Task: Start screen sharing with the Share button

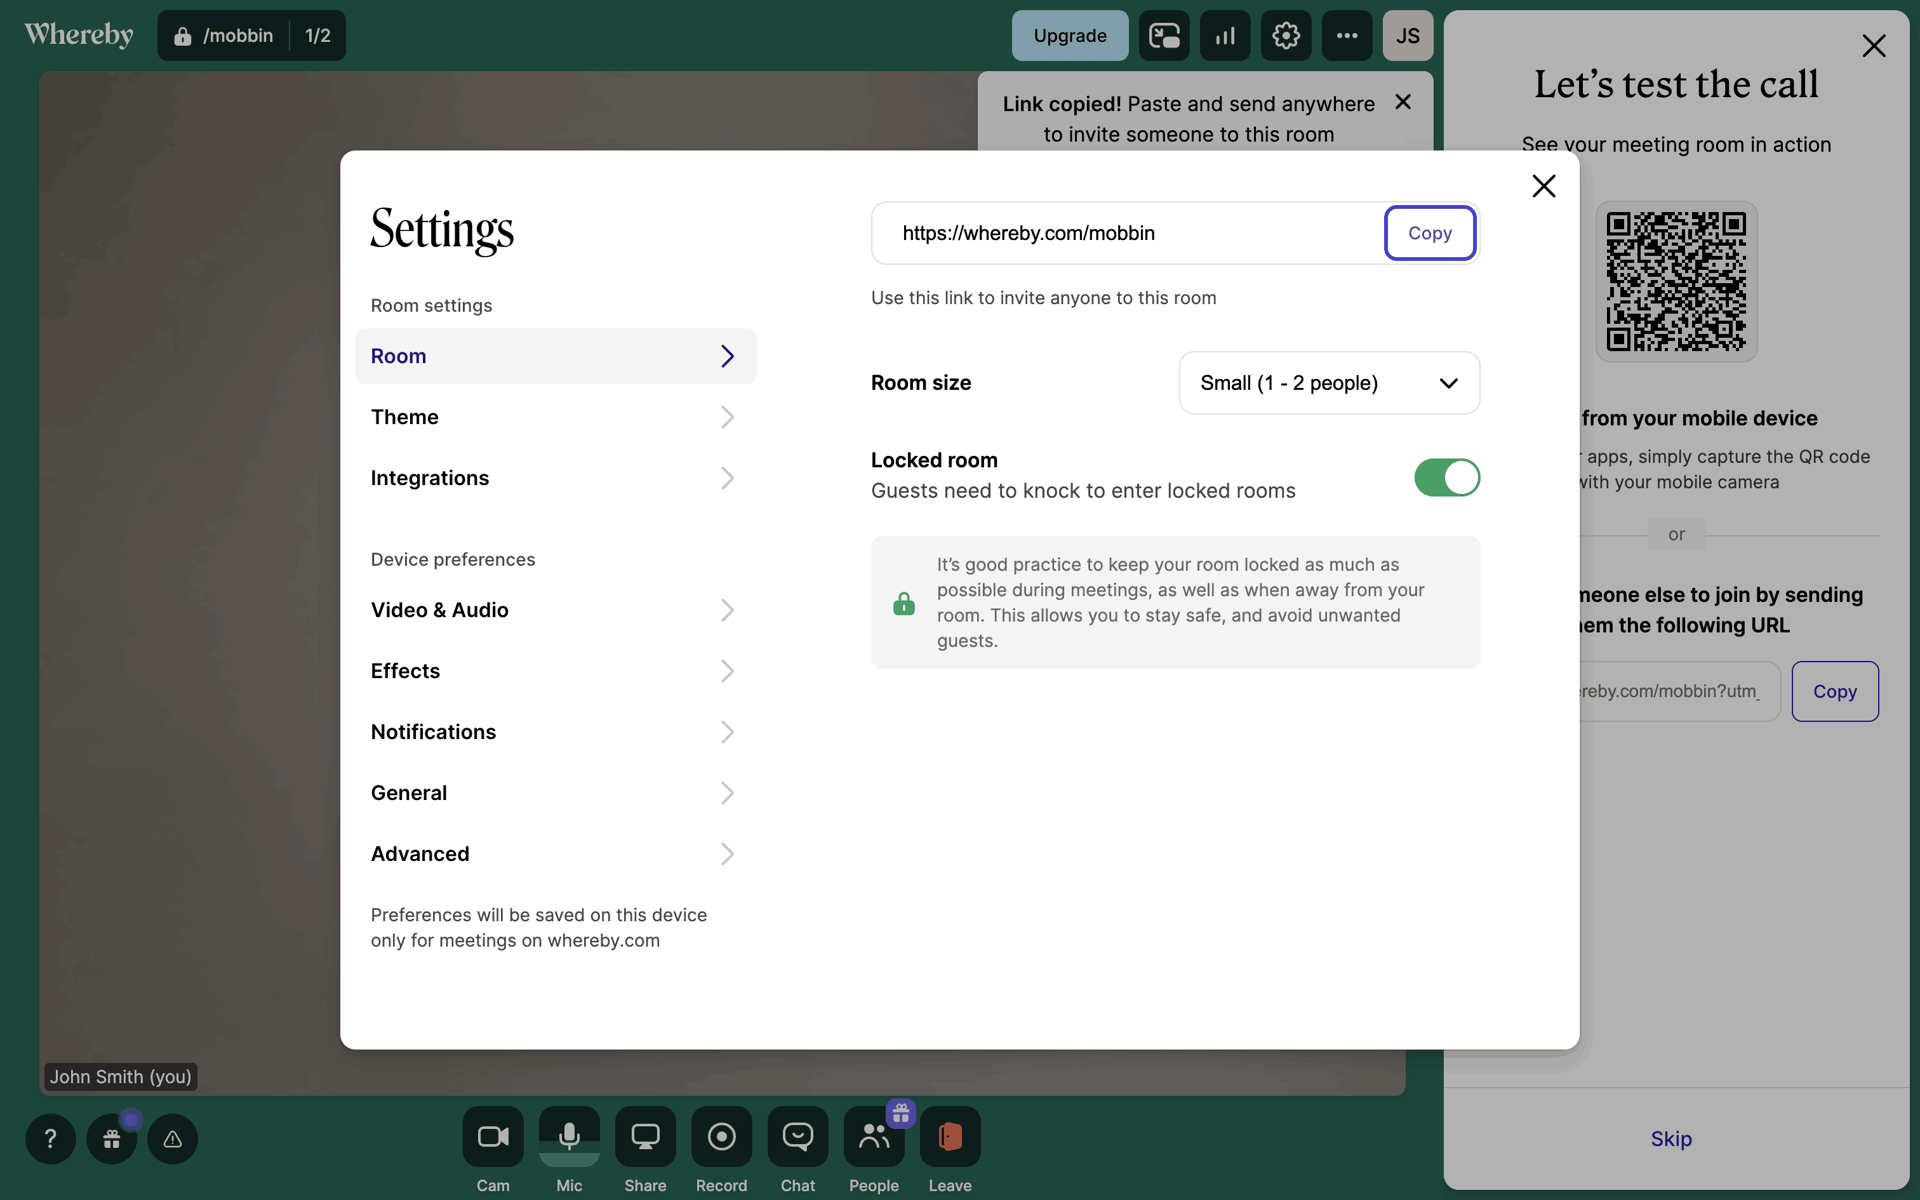Action: pyautogui.click(x=645, y=1137)
